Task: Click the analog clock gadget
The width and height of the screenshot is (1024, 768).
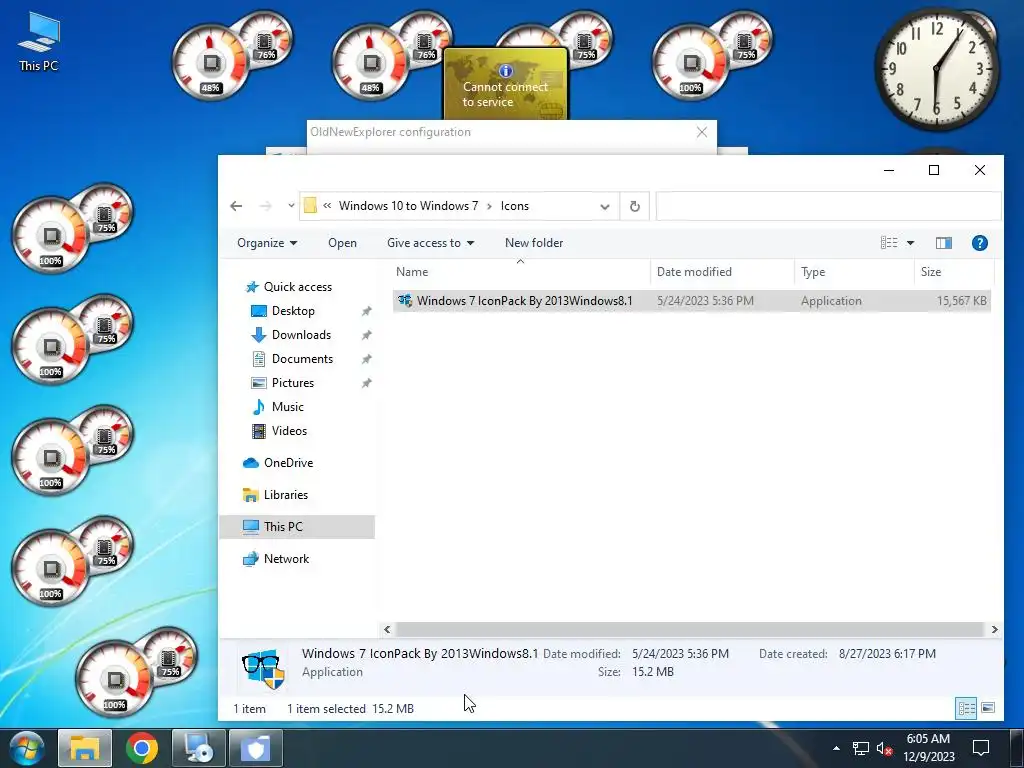Action: pyautogui.click(x=936, y=69)
